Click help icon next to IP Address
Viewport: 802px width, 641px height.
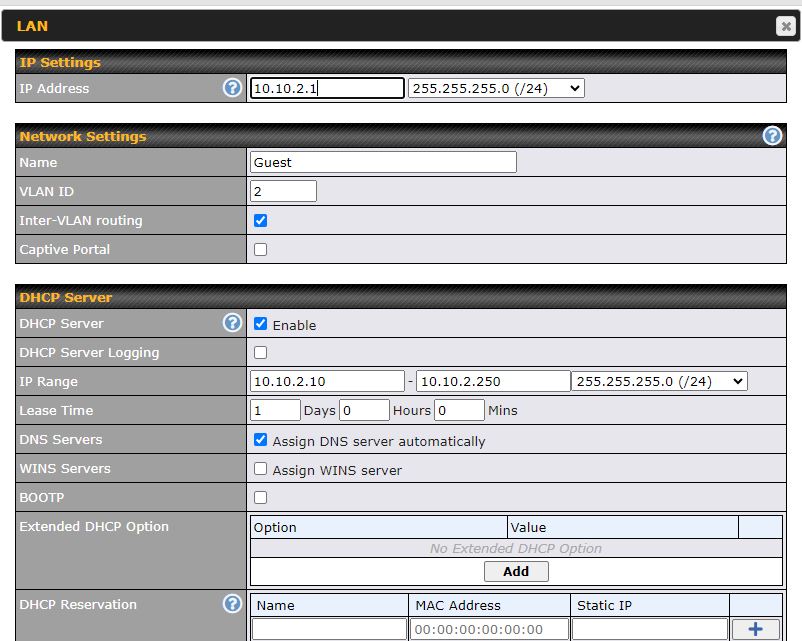click(232, 88)
